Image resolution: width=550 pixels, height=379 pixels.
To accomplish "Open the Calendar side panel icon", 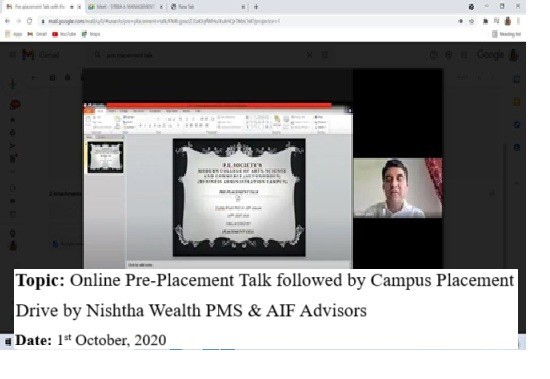I will (x=517, y=80).
